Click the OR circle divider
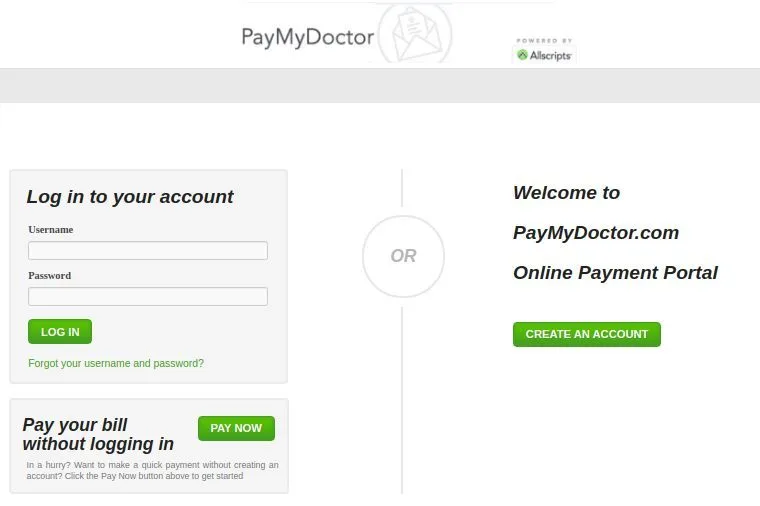This screenshot has height=506, width=760. tap(403, 256)
